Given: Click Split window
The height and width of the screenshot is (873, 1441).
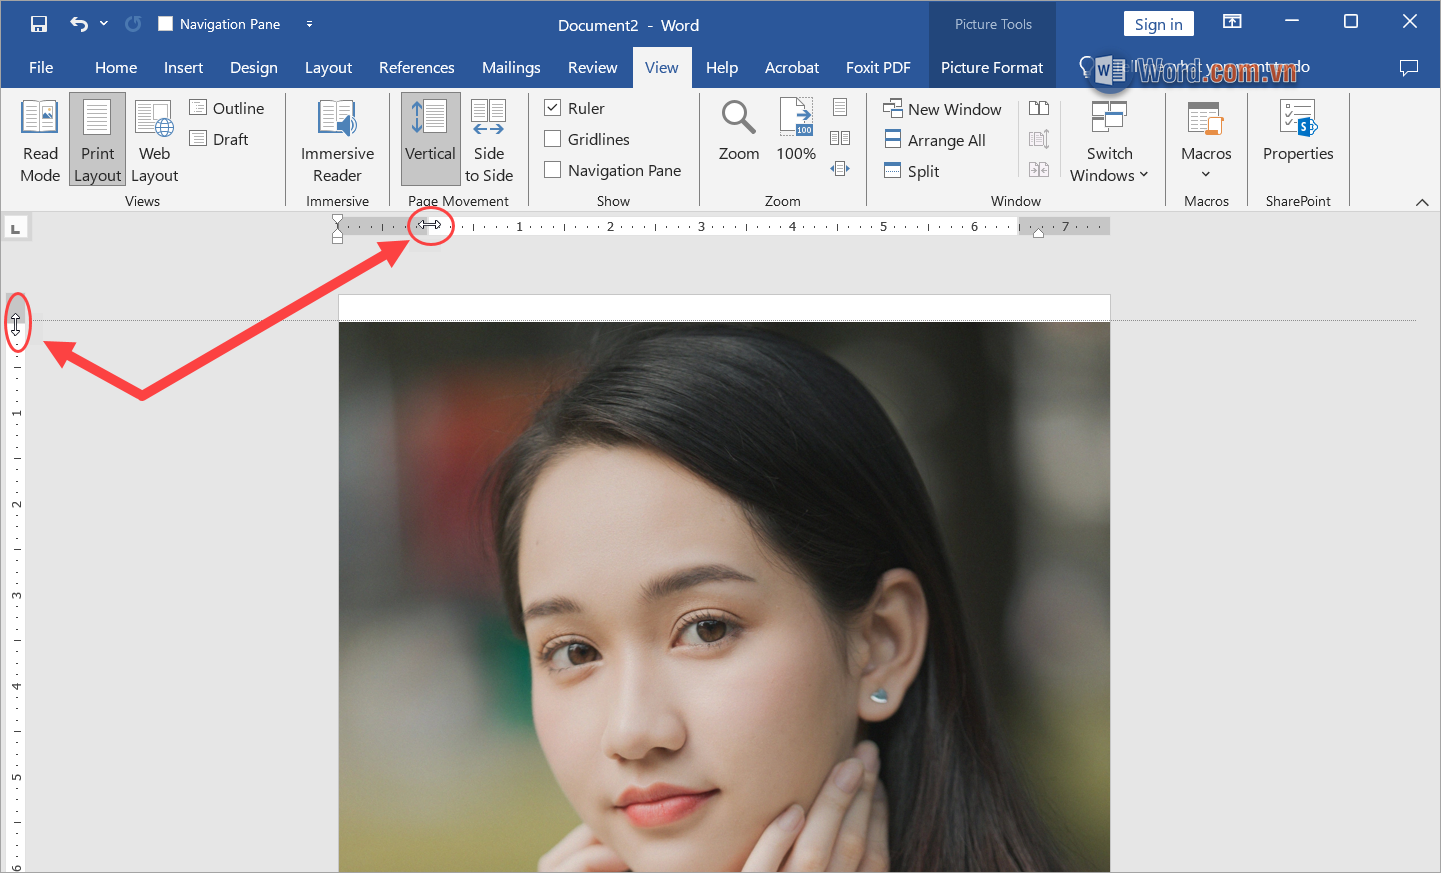Looking at the screenshot, I should pos(912,171).
